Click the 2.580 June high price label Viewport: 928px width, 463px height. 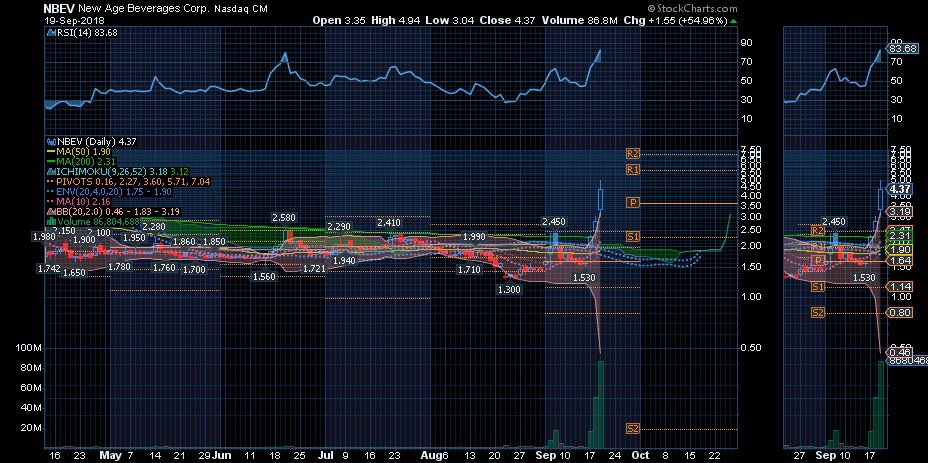(x=283, y=217)
